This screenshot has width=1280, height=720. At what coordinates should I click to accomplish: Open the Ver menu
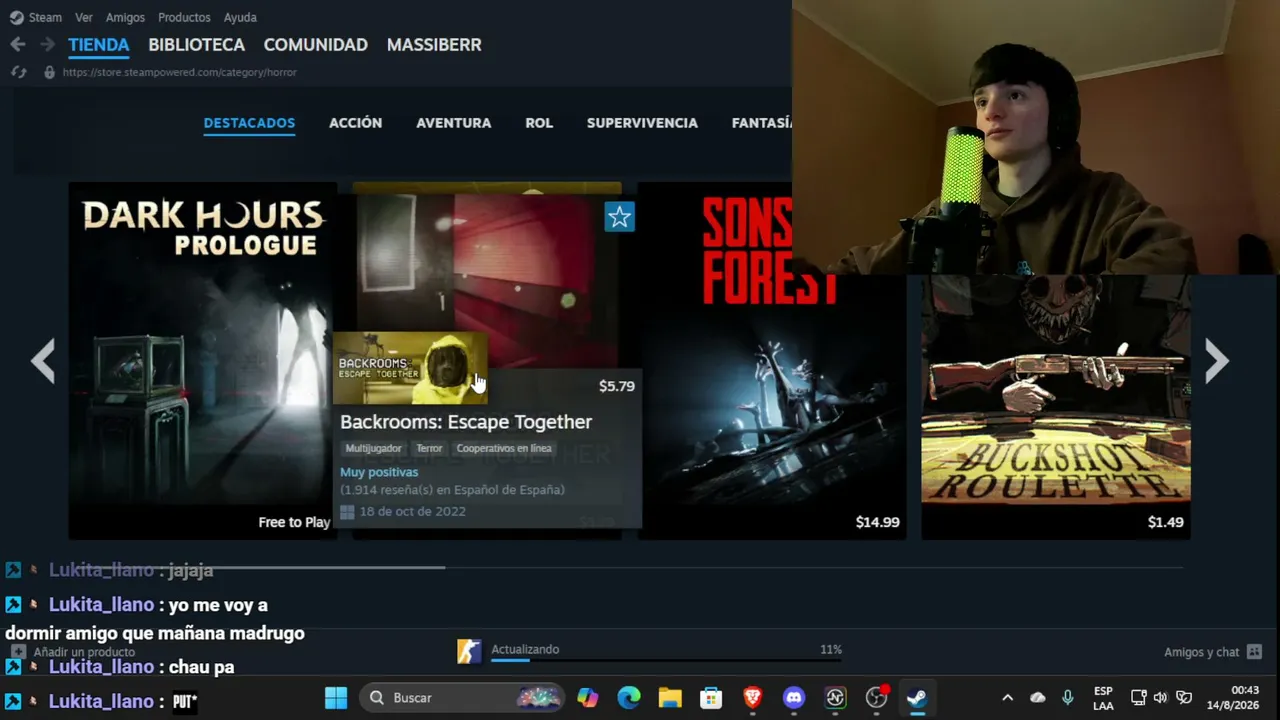(84, 17)
